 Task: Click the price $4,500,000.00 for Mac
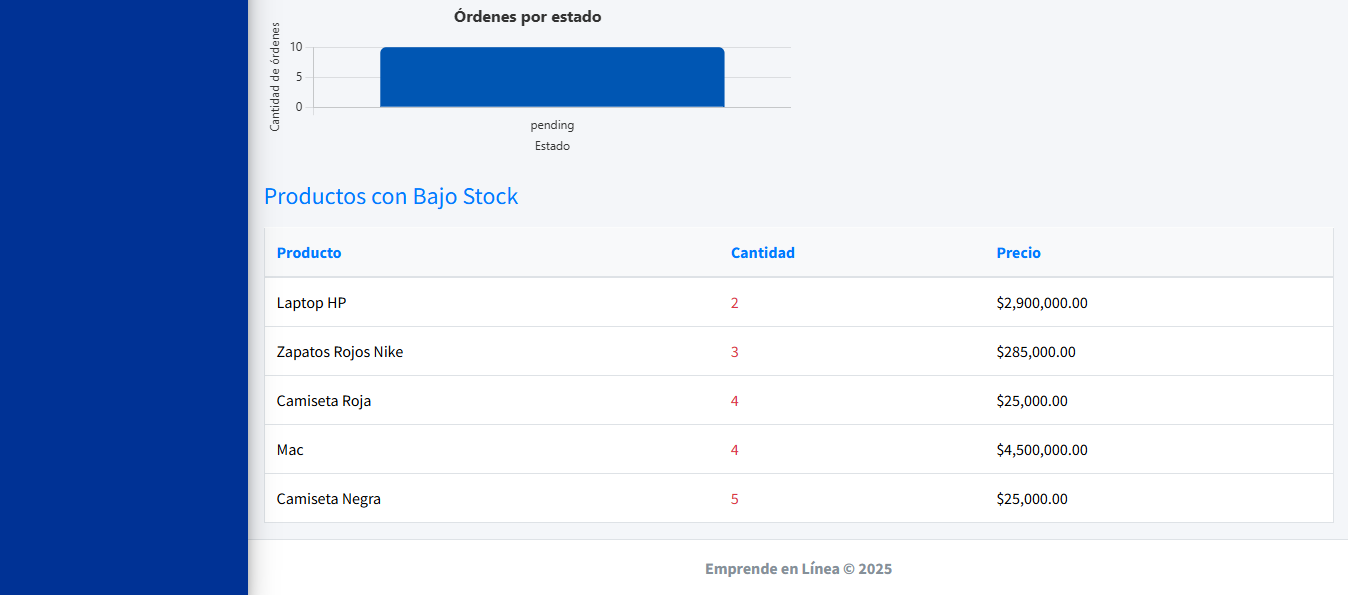click(x=1042, y=450)
